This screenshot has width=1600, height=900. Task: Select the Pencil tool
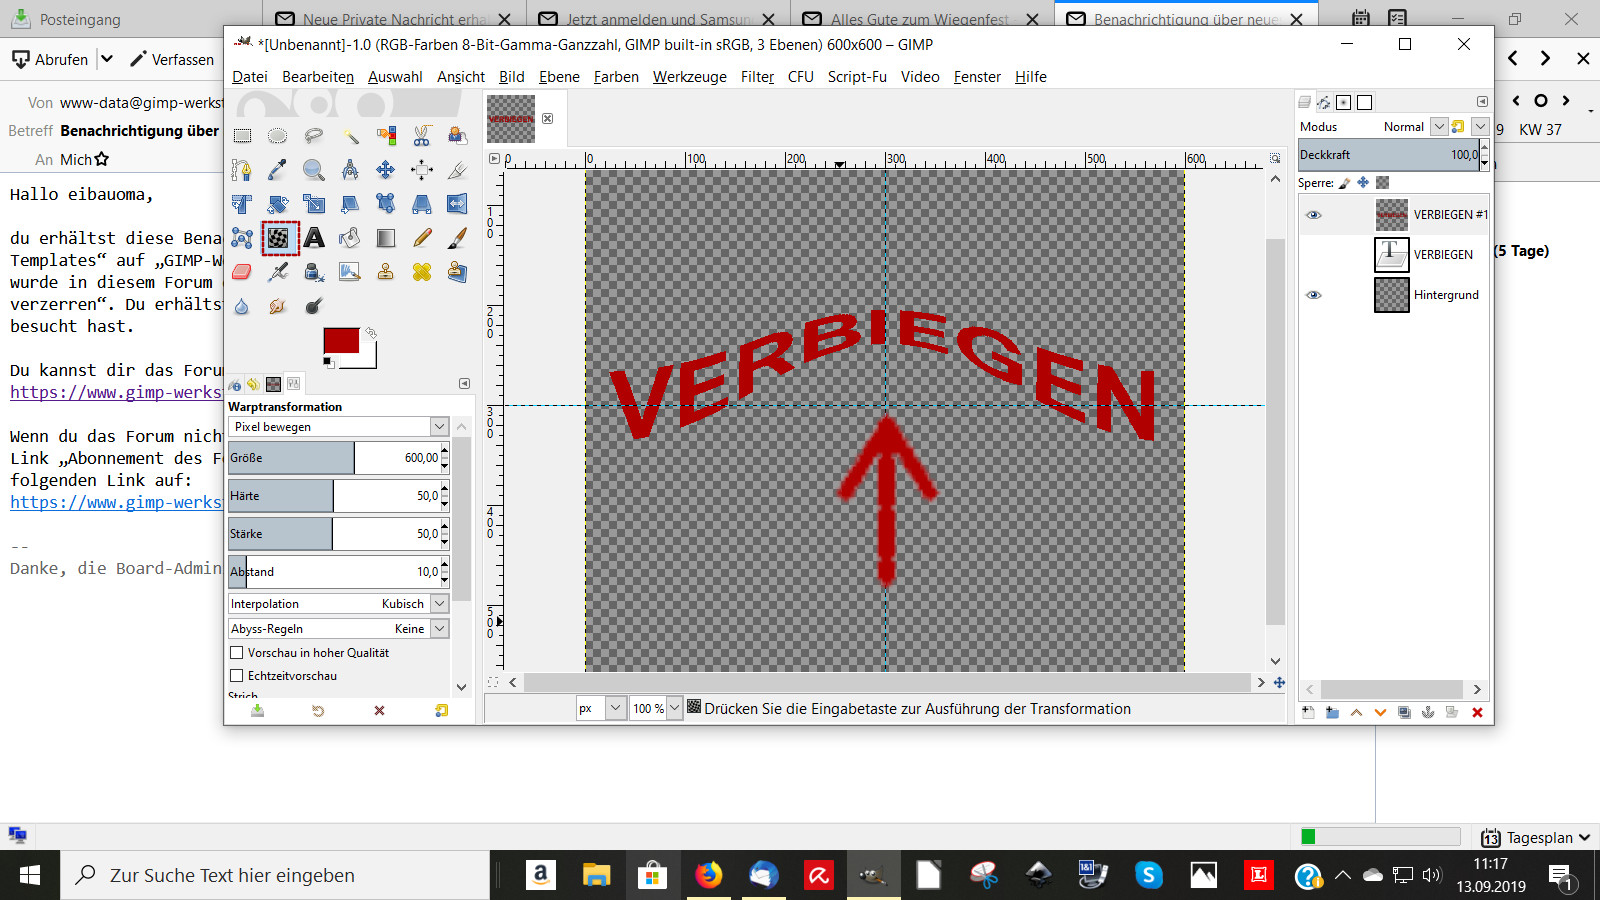(422, 238)
